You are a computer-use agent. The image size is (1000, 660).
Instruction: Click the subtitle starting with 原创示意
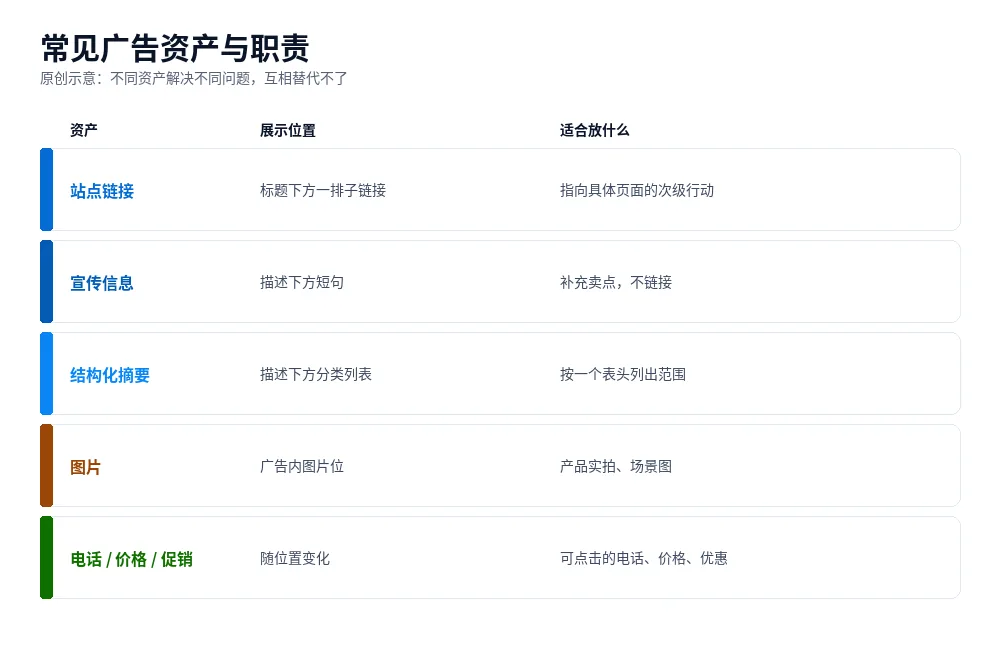click(194, 78)
